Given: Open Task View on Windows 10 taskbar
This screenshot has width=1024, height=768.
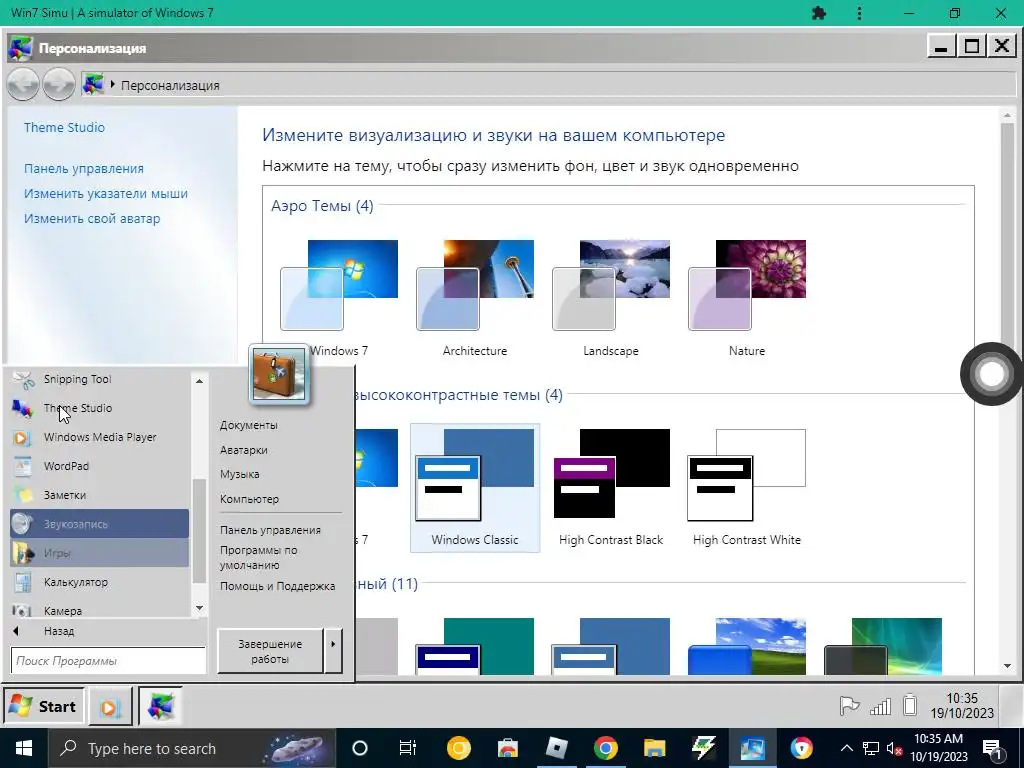Looking at the screenshot, I should click(408, 748).
